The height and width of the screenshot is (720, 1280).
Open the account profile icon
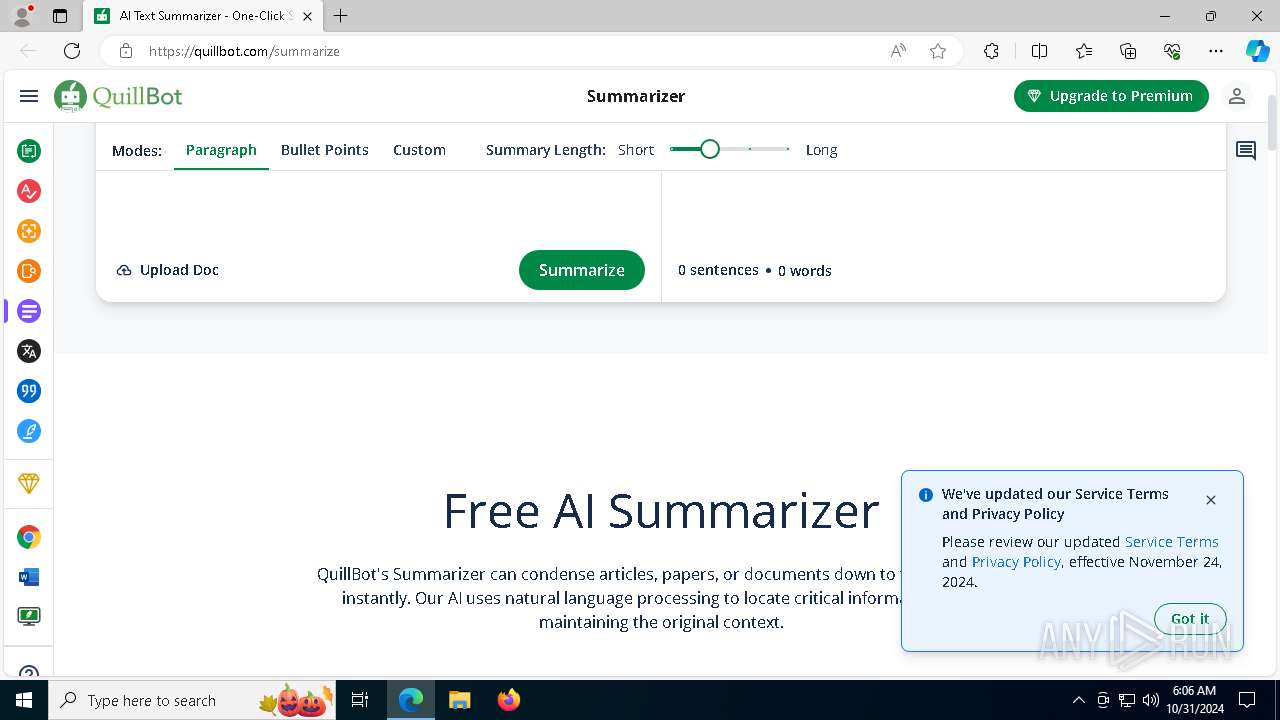(1237, 96)
